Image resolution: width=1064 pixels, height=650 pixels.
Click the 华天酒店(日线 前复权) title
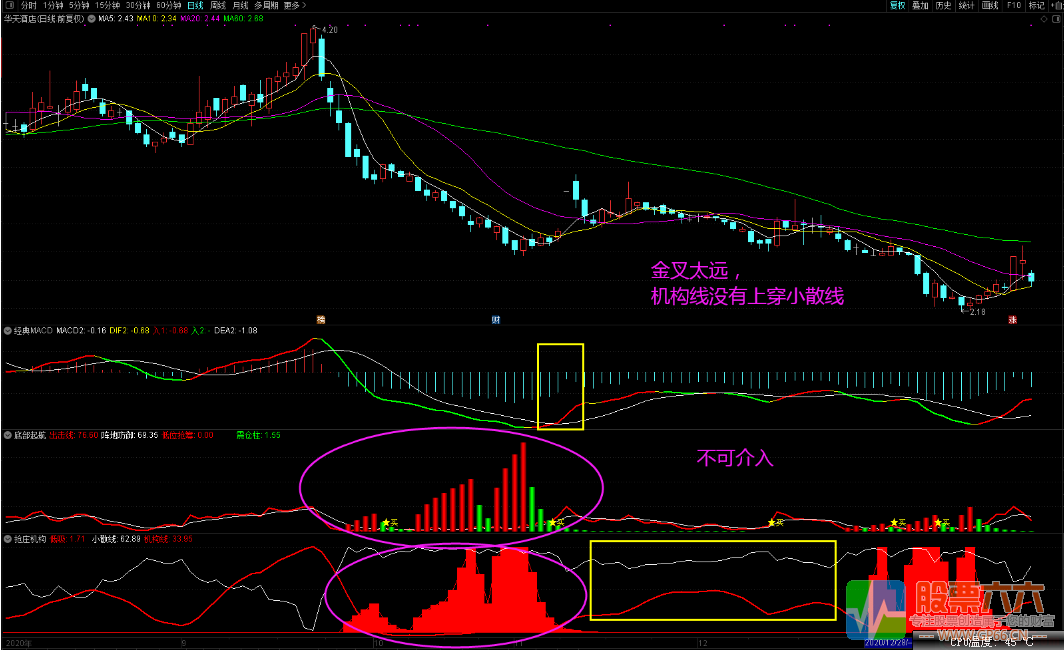tap(44, 19)
